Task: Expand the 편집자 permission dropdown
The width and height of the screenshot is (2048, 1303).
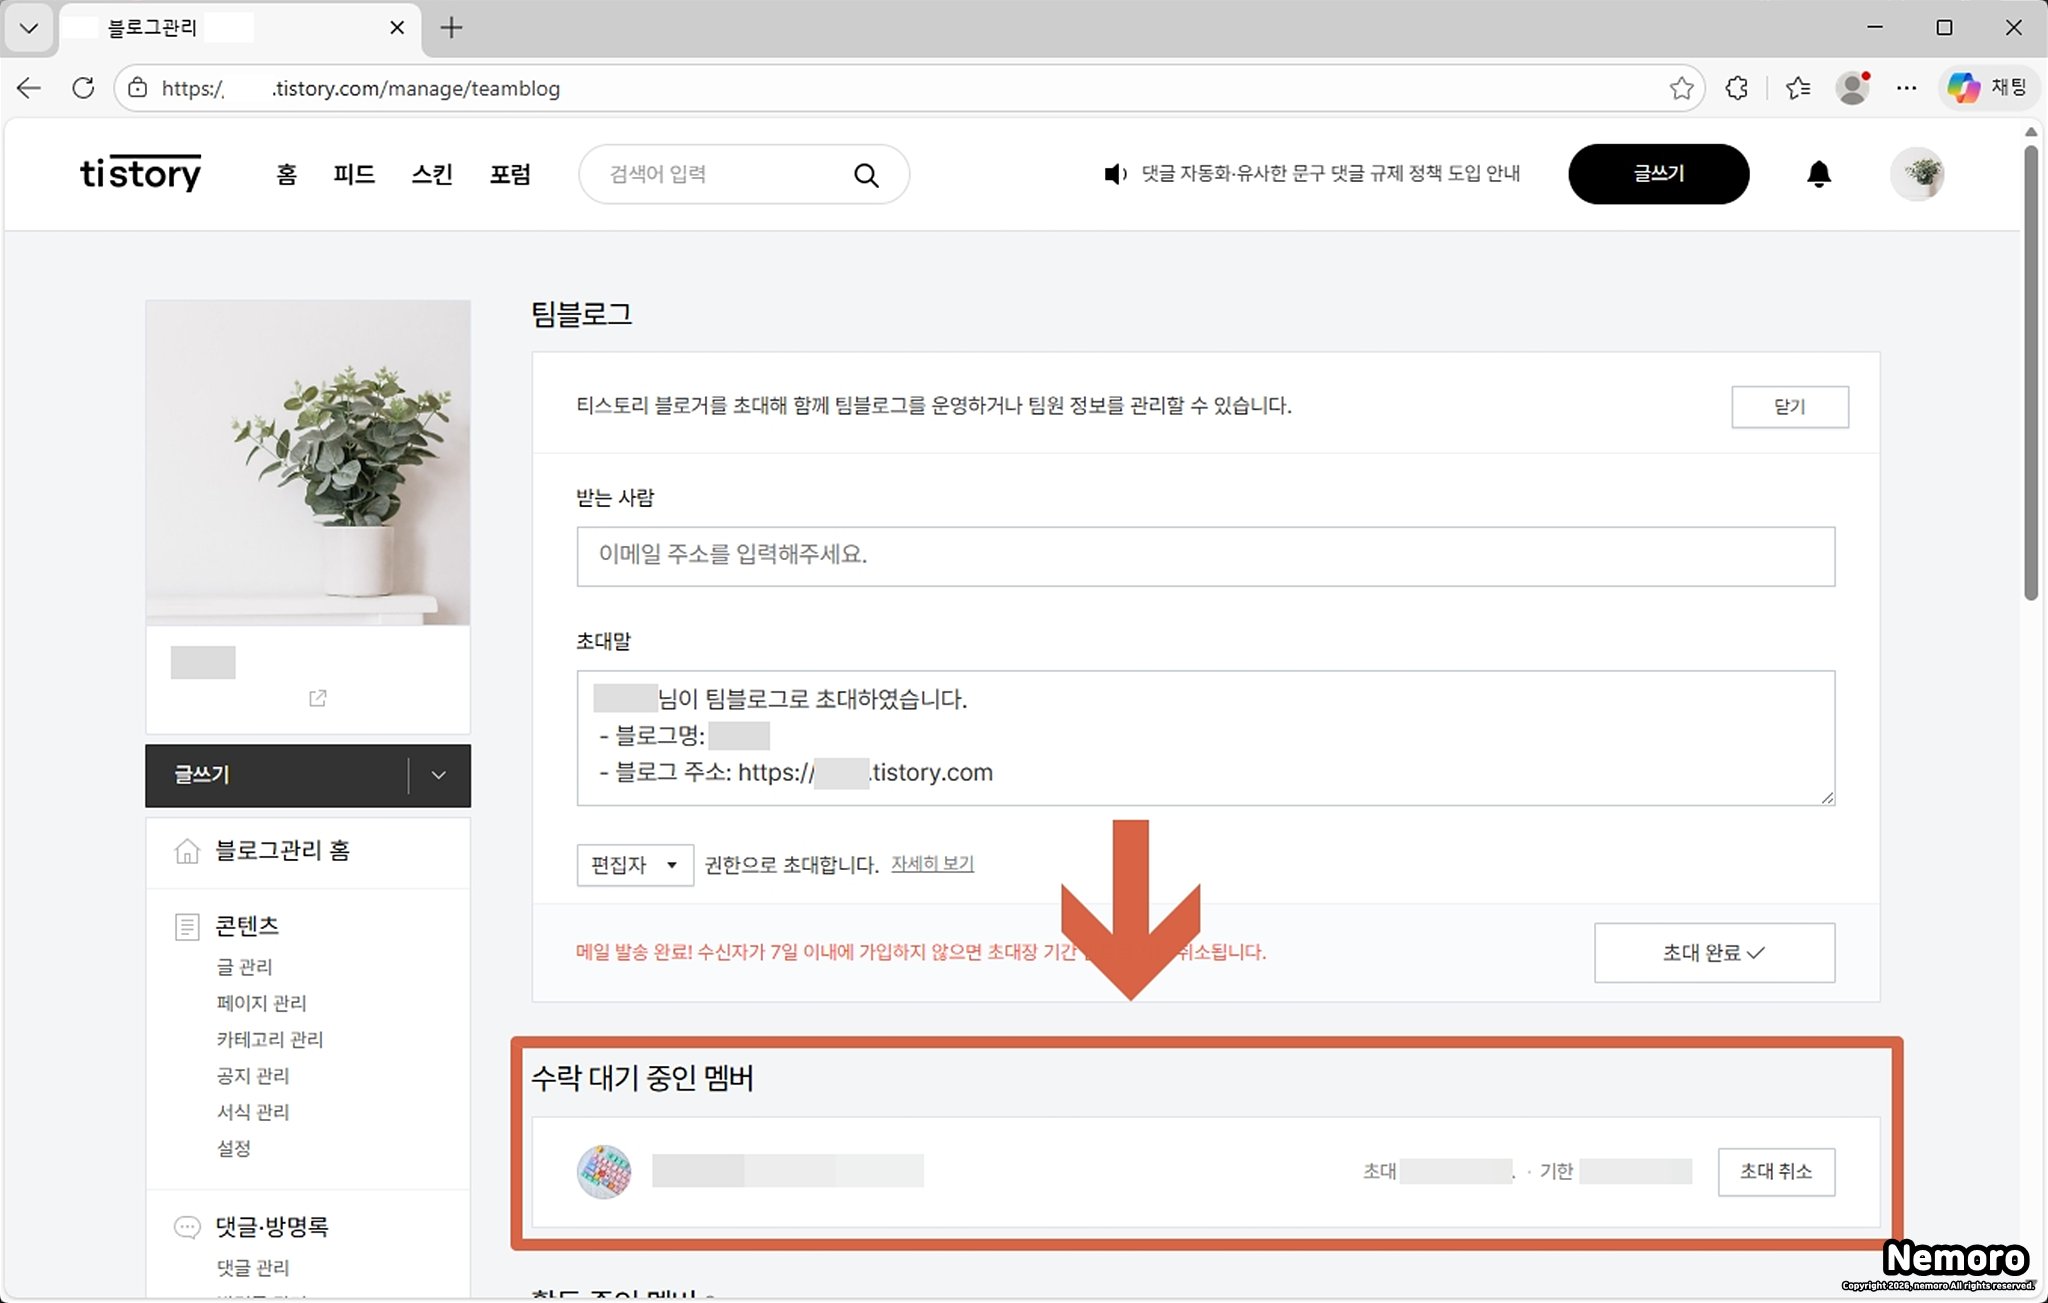Action: pos(635,865)
